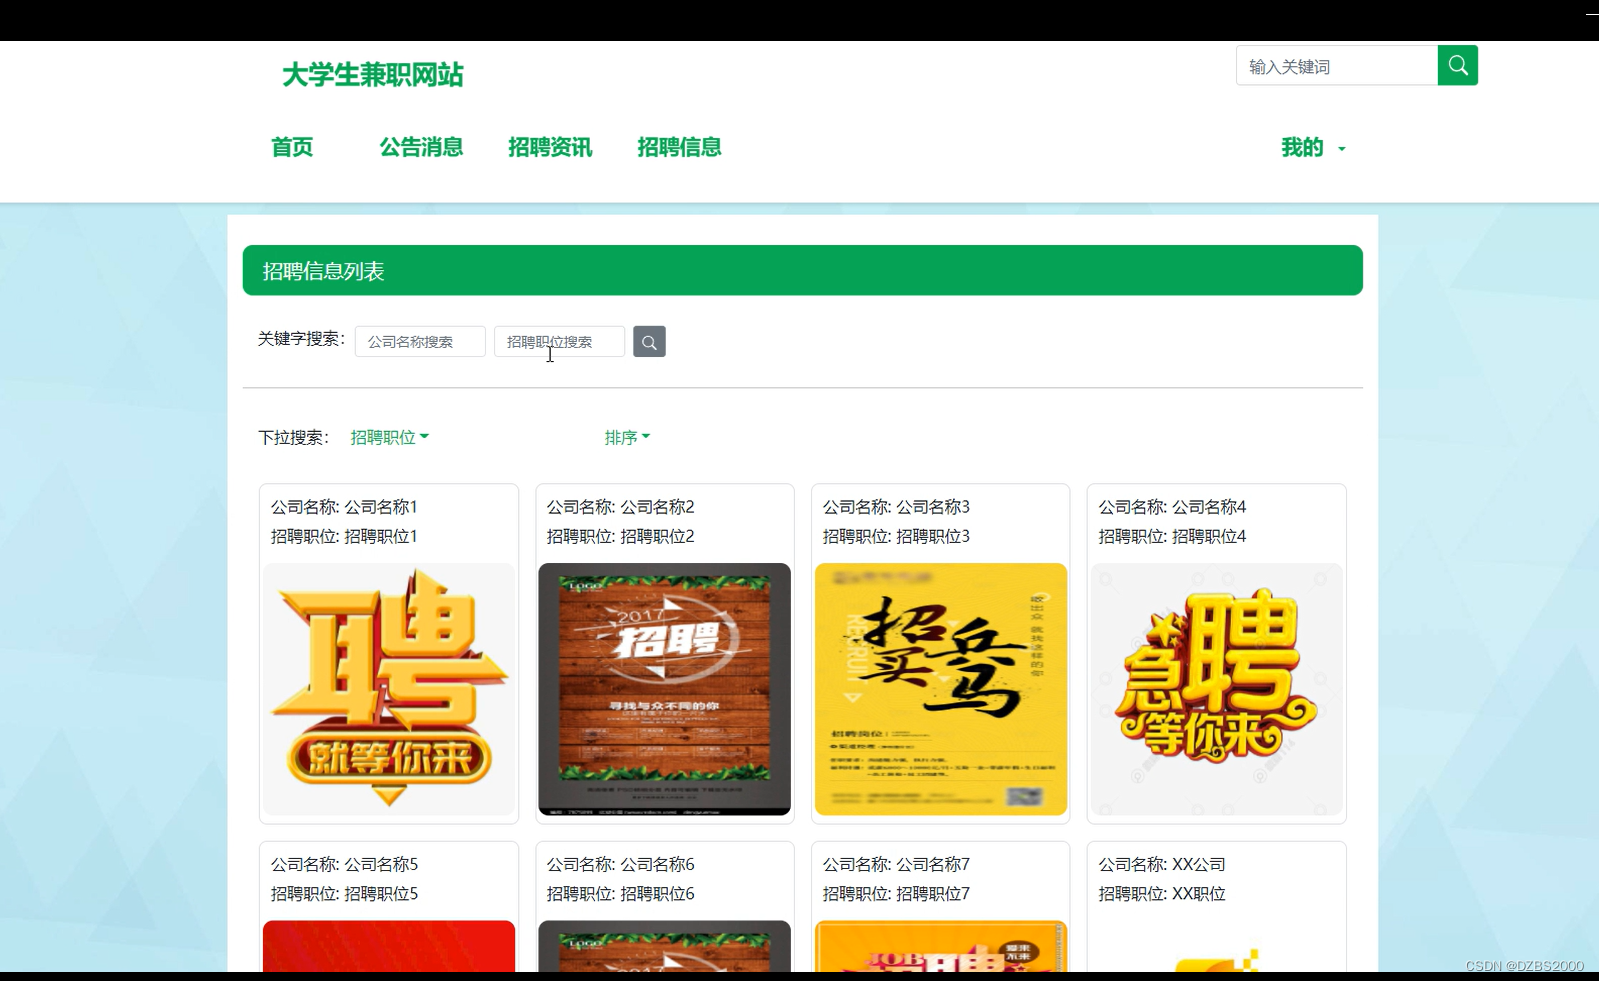Open the 公司名称4 急聘 image
This screenshot has width=1599, height=981.
click(1217, 689)
